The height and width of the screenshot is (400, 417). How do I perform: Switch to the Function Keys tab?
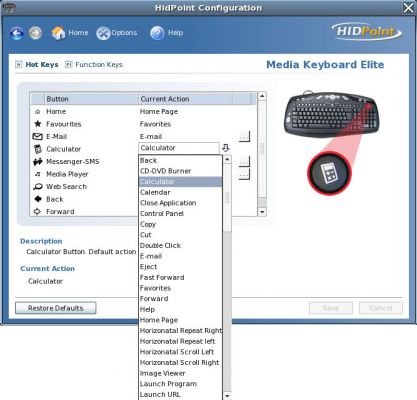pos(94,65)
